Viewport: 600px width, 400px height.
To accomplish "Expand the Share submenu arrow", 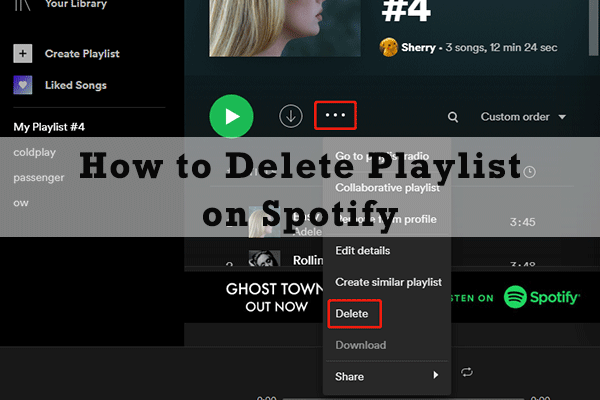I will 434,376.
